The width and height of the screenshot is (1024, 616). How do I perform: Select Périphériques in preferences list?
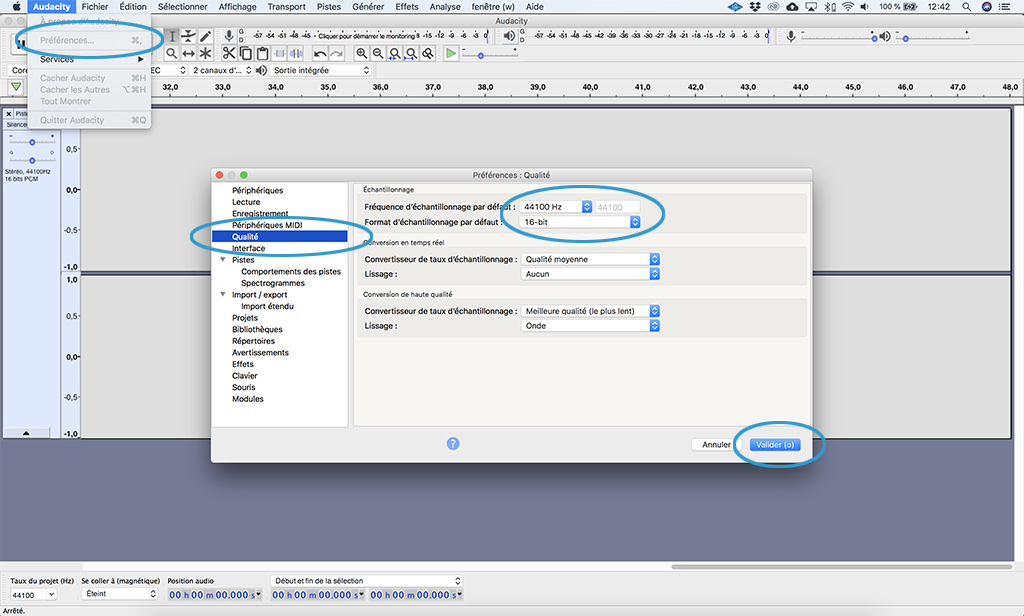[x=257, y=191]
